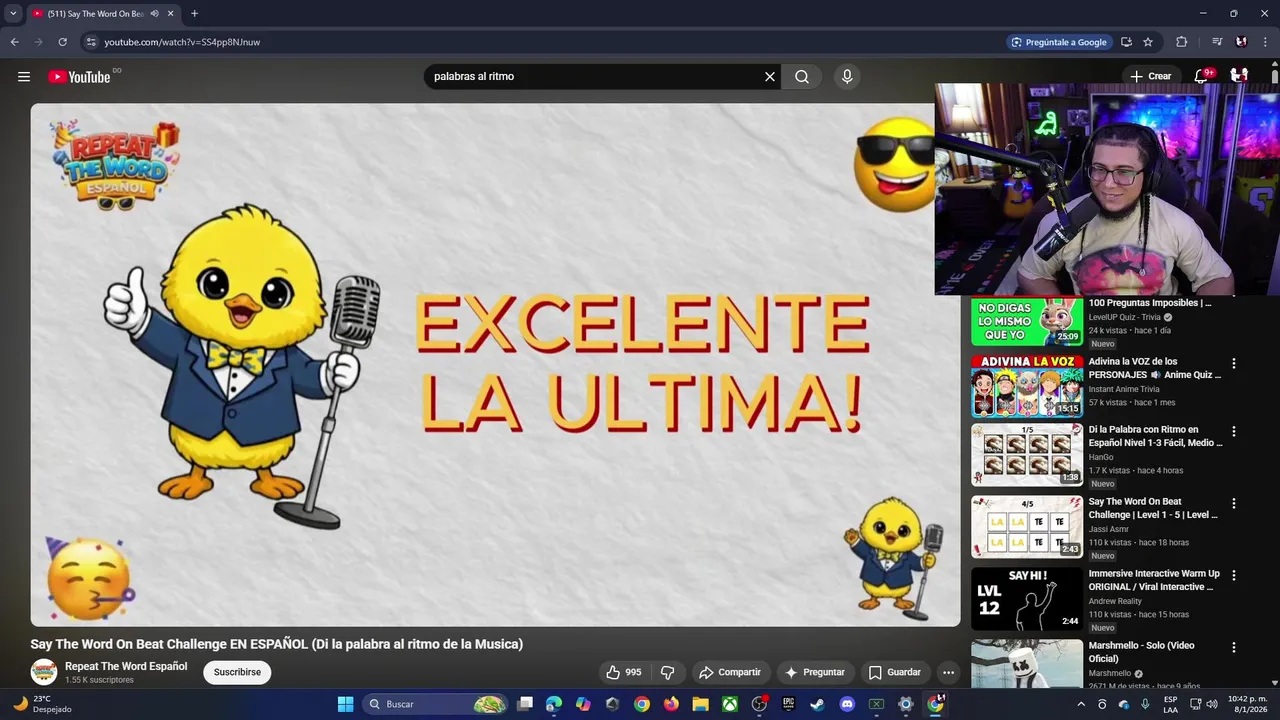1280x720 pixels.
Task: Open Adivina la VOZ thumbnail
Action: tap(1027, 386)
